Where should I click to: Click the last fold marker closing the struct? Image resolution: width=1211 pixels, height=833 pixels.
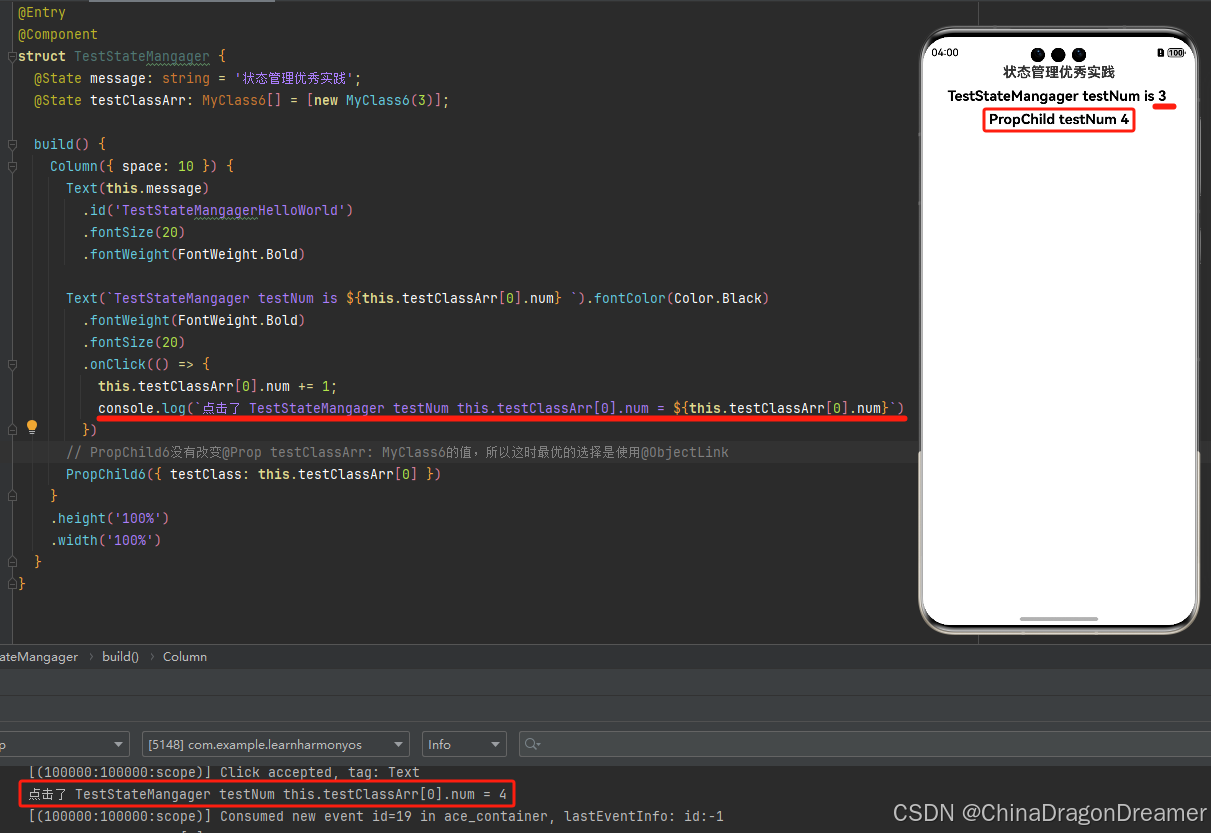pos(12,584)
